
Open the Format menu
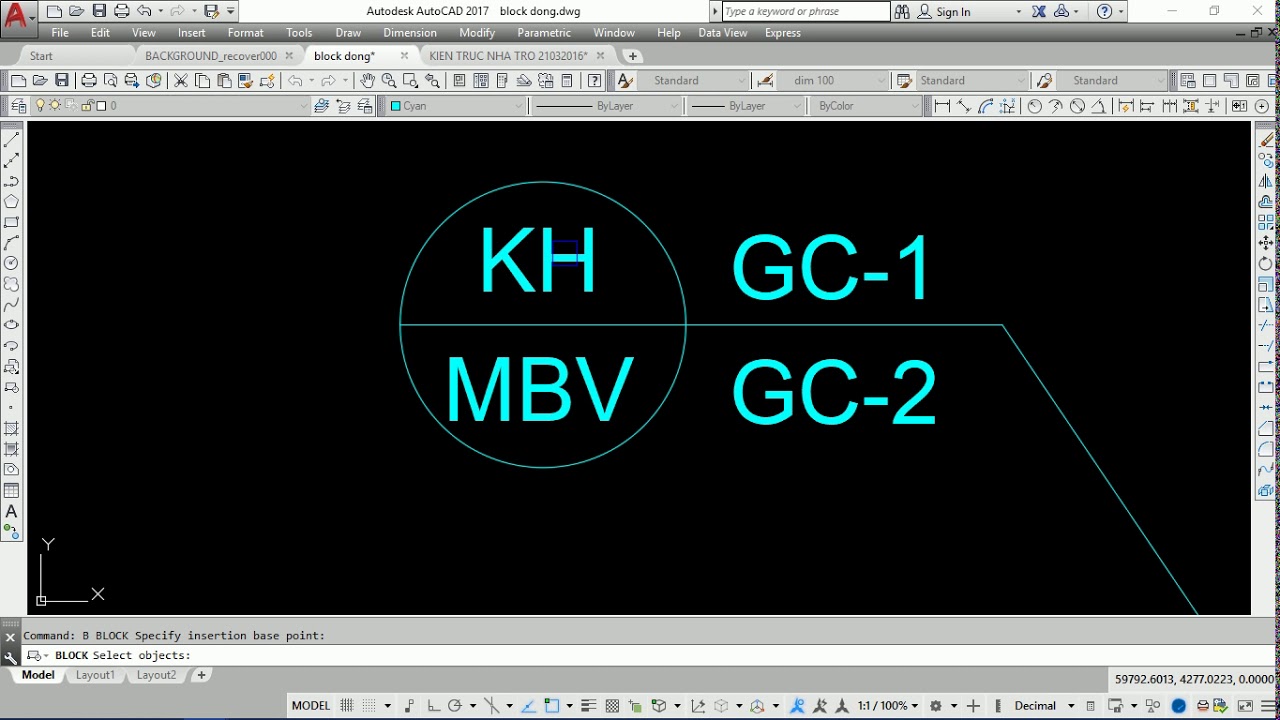[245, 33]
